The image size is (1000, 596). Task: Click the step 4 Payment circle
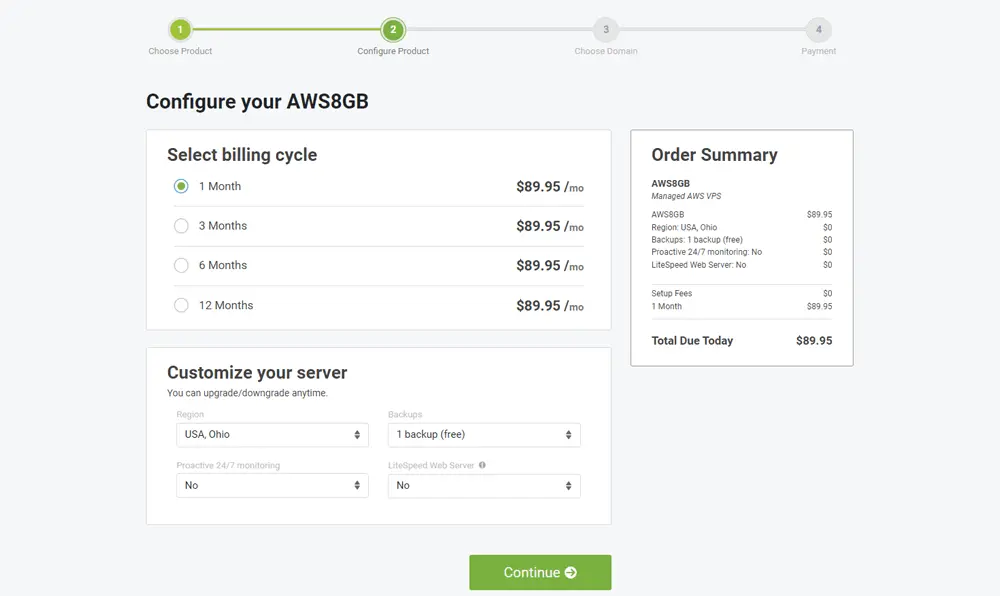coord(818,31)
